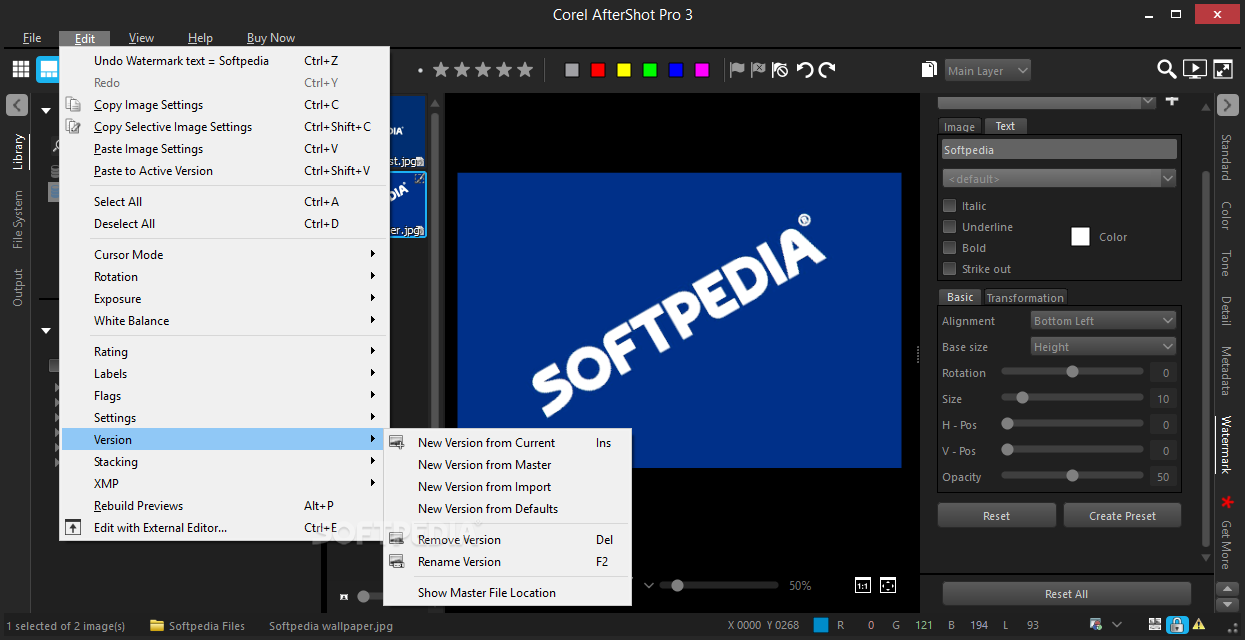Click the yellow color label swatch
The width and height of the screenshot is (1245, 640).
[624, 70]
